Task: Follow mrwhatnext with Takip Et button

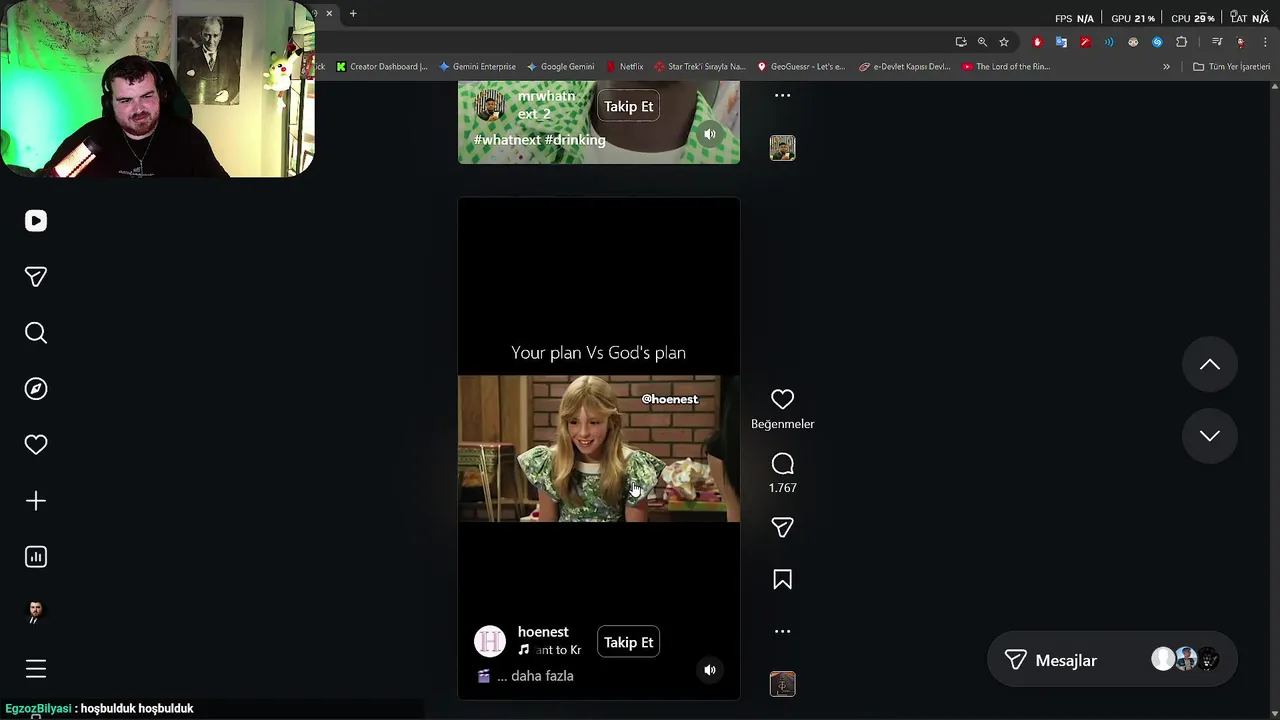Action: point(628,107)
